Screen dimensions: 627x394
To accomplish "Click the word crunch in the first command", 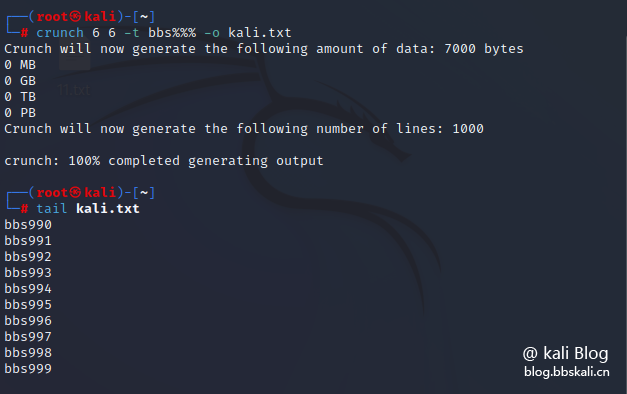I will coord(60,33).
